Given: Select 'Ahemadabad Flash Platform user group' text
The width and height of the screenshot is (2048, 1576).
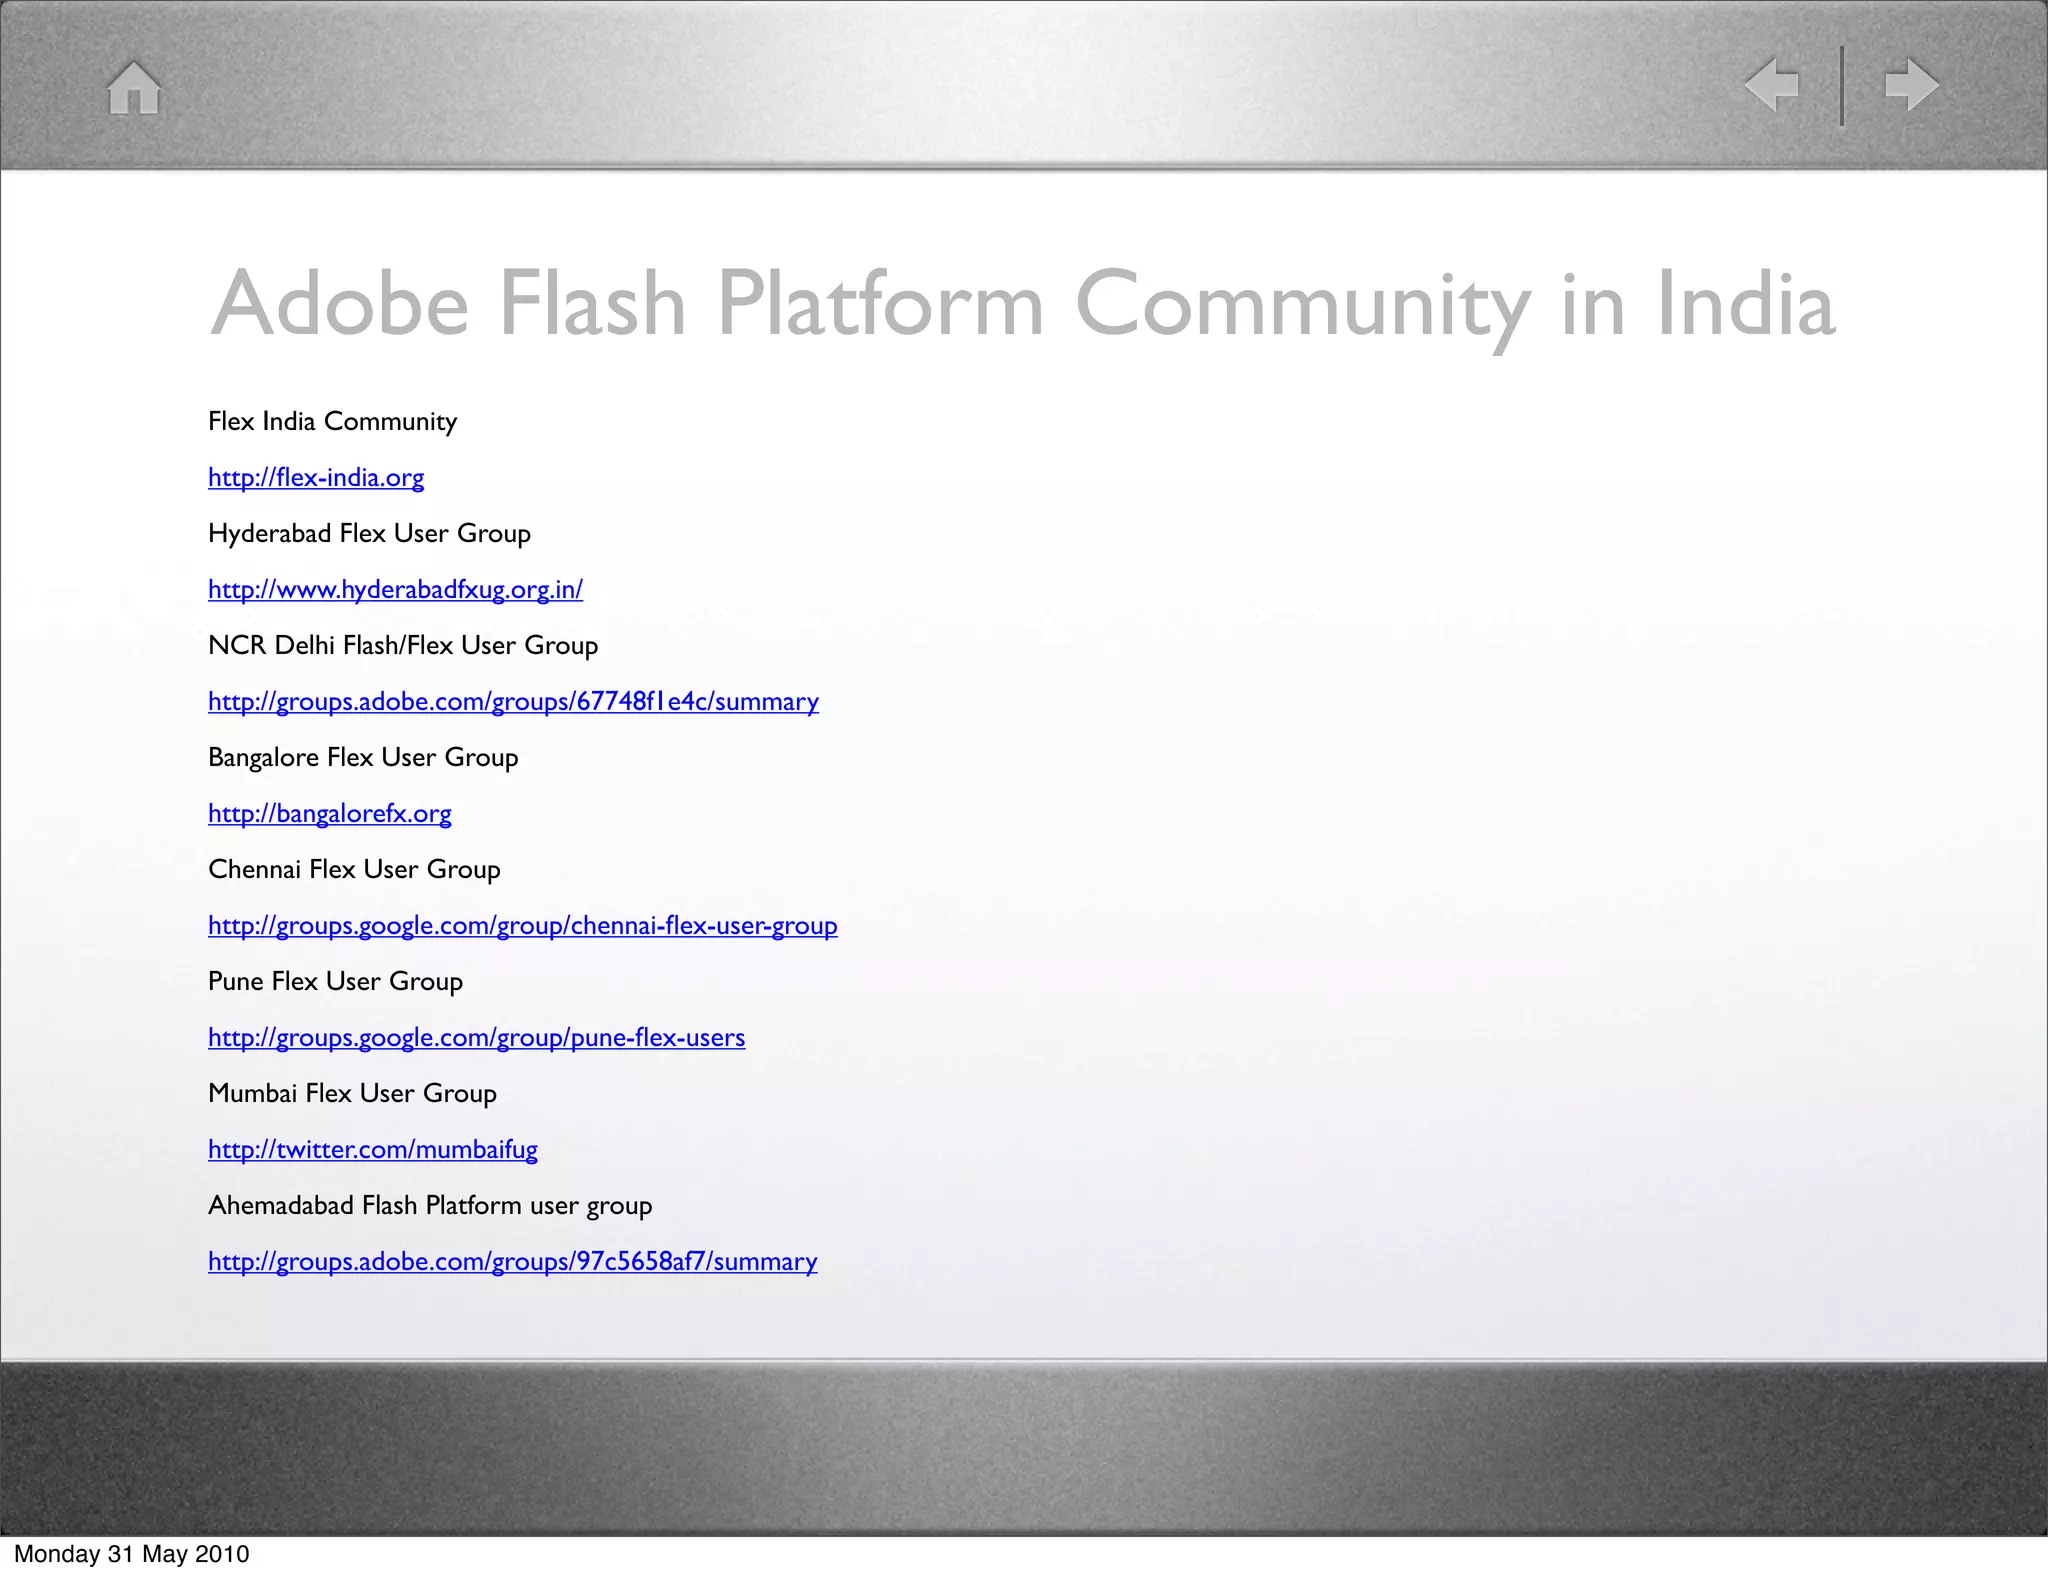Looking at the screenshot, I should point(430,1205).
